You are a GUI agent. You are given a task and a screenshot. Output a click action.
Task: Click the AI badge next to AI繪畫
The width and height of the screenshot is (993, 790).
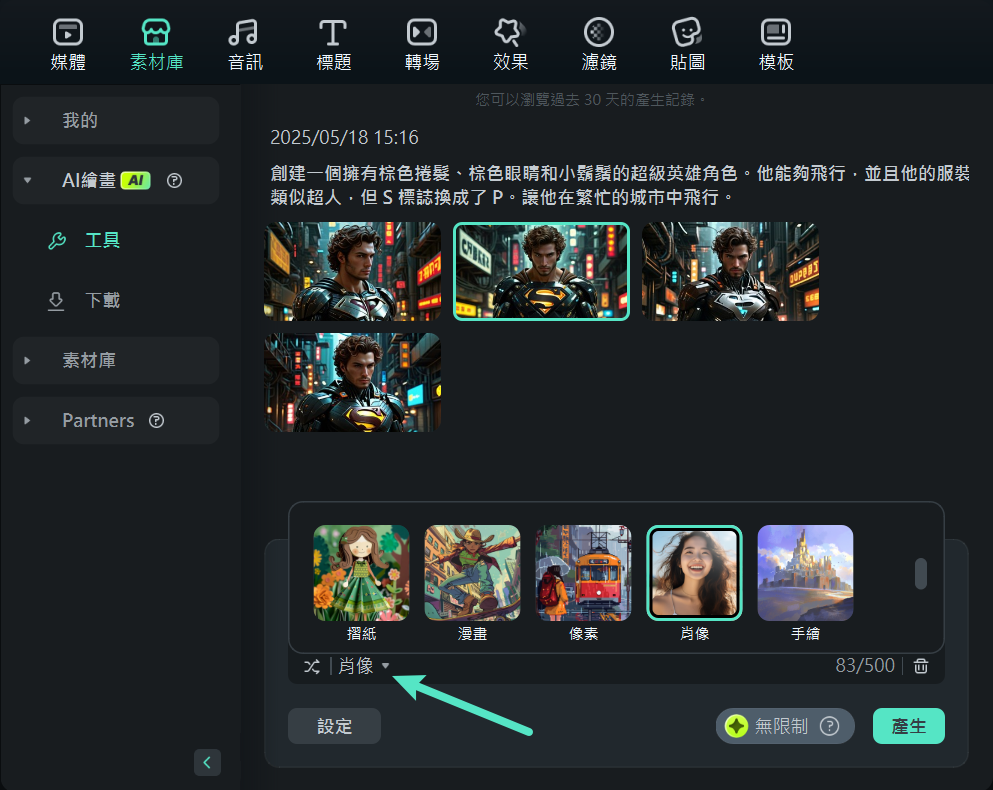(136, 181)
